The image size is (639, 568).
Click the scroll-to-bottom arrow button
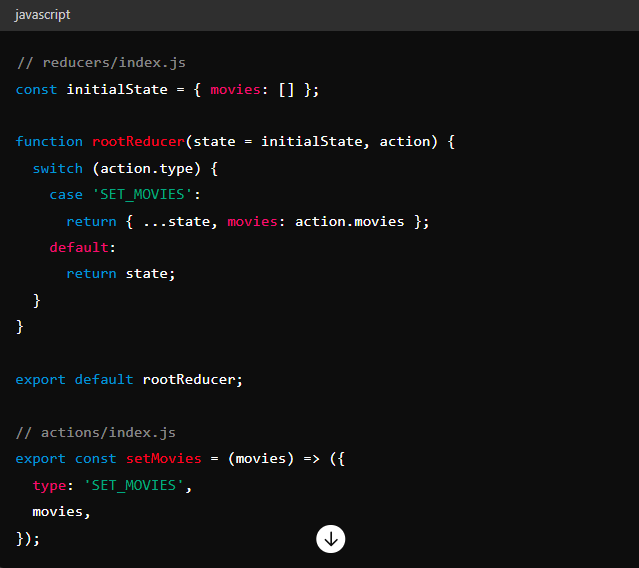click(330, 539)
